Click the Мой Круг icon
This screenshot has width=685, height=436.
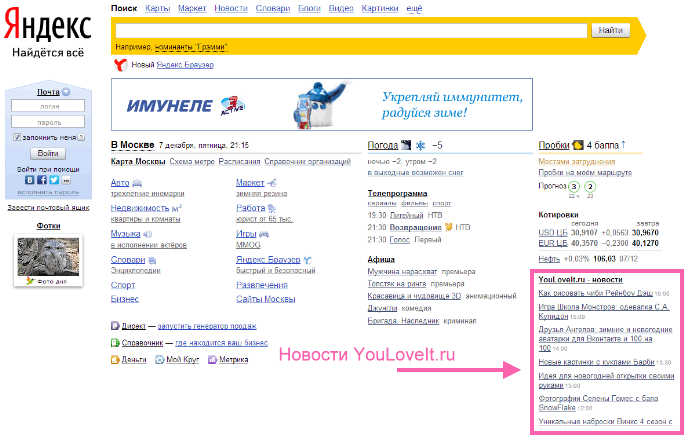pos(160,360)
